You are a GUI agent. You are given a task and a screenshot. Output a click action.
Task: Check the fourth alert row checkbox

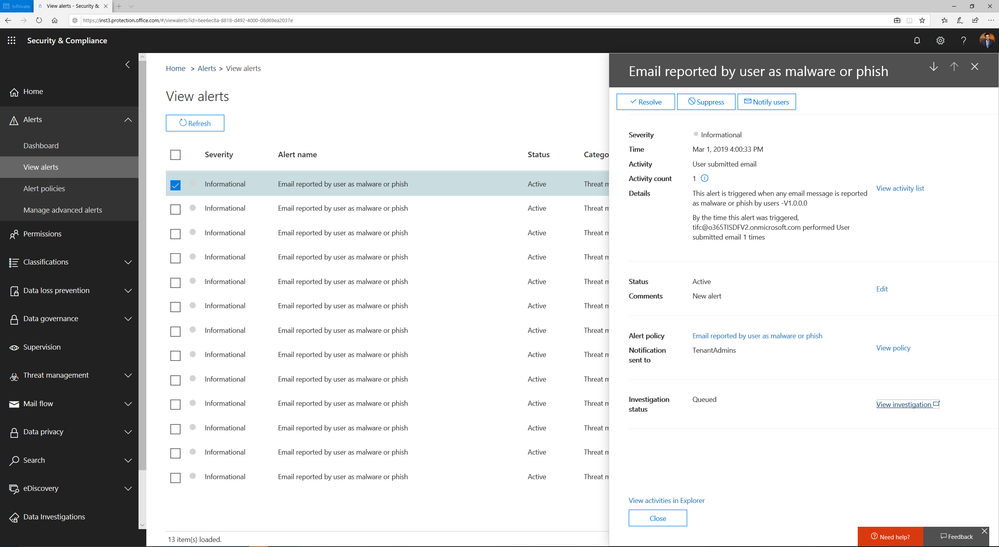(x=175, y=258)
